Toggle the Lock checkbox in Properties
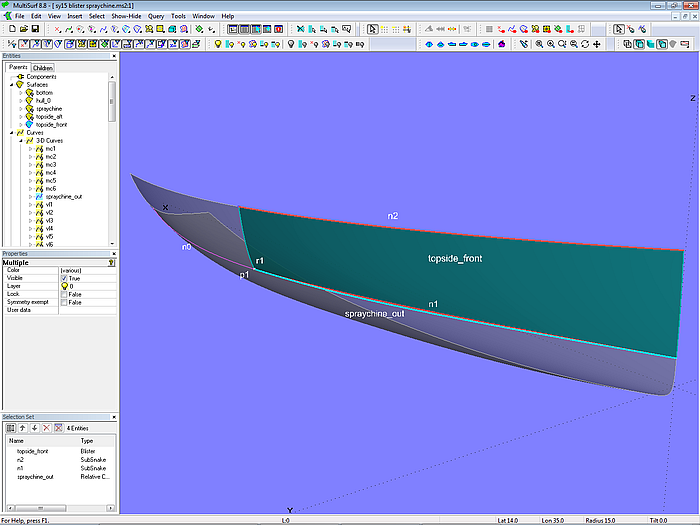The width and height of the screenshot is (700, 525). pyautogui.click(x=64, y=294)
